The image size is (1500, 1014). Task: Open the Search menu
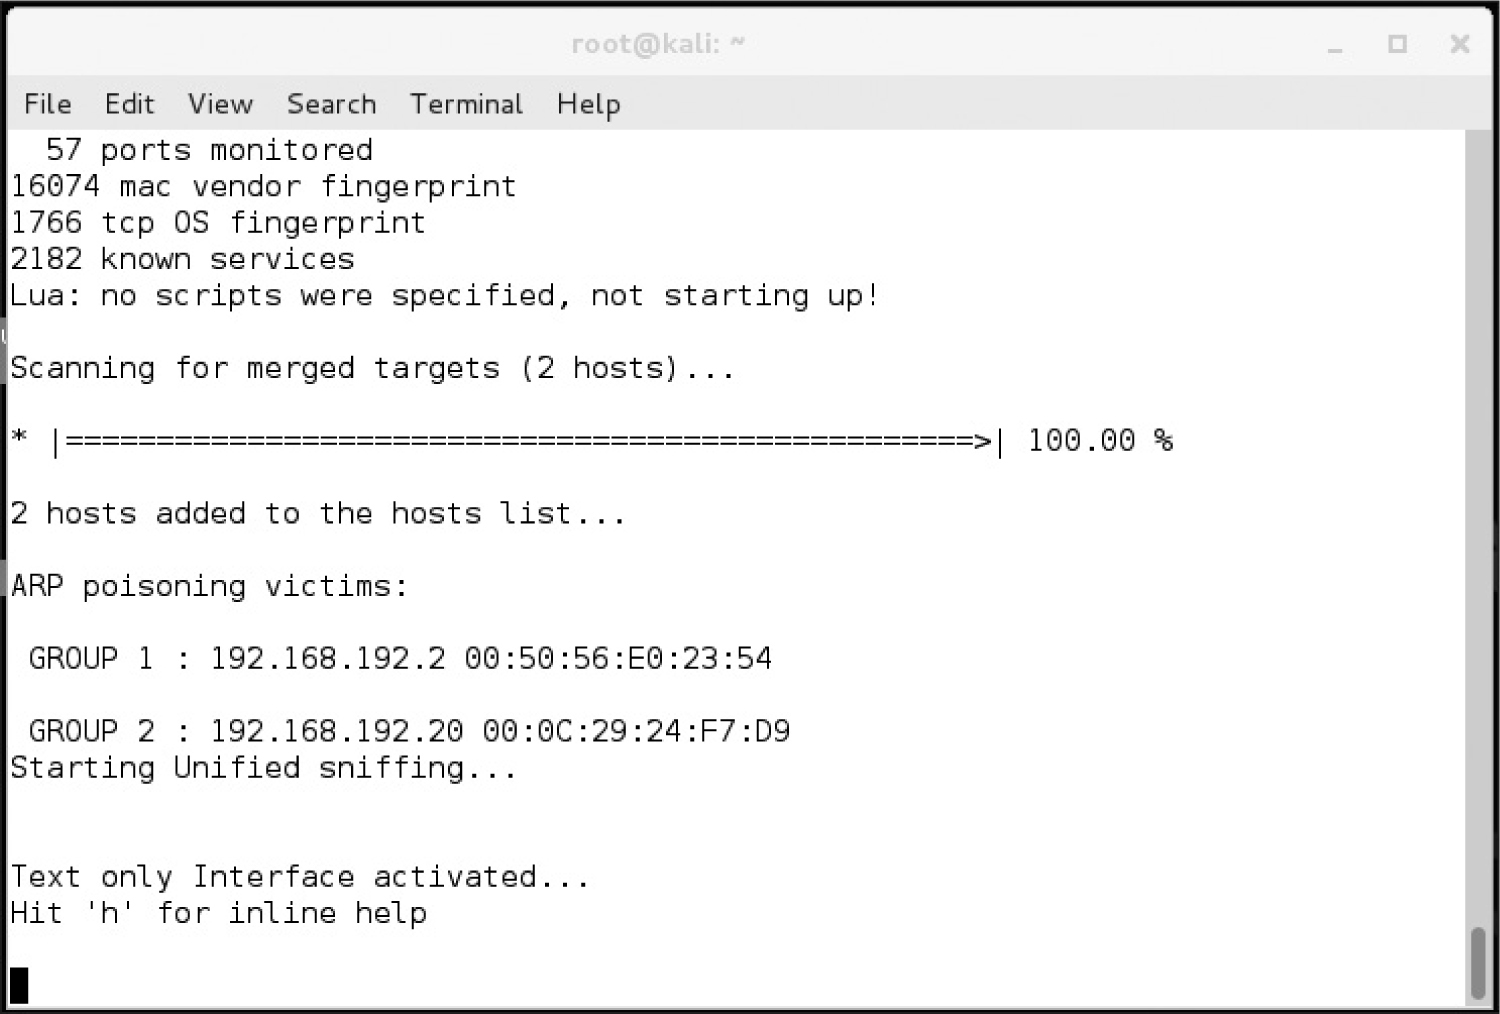pyautogui.click(x=331, y=104)
